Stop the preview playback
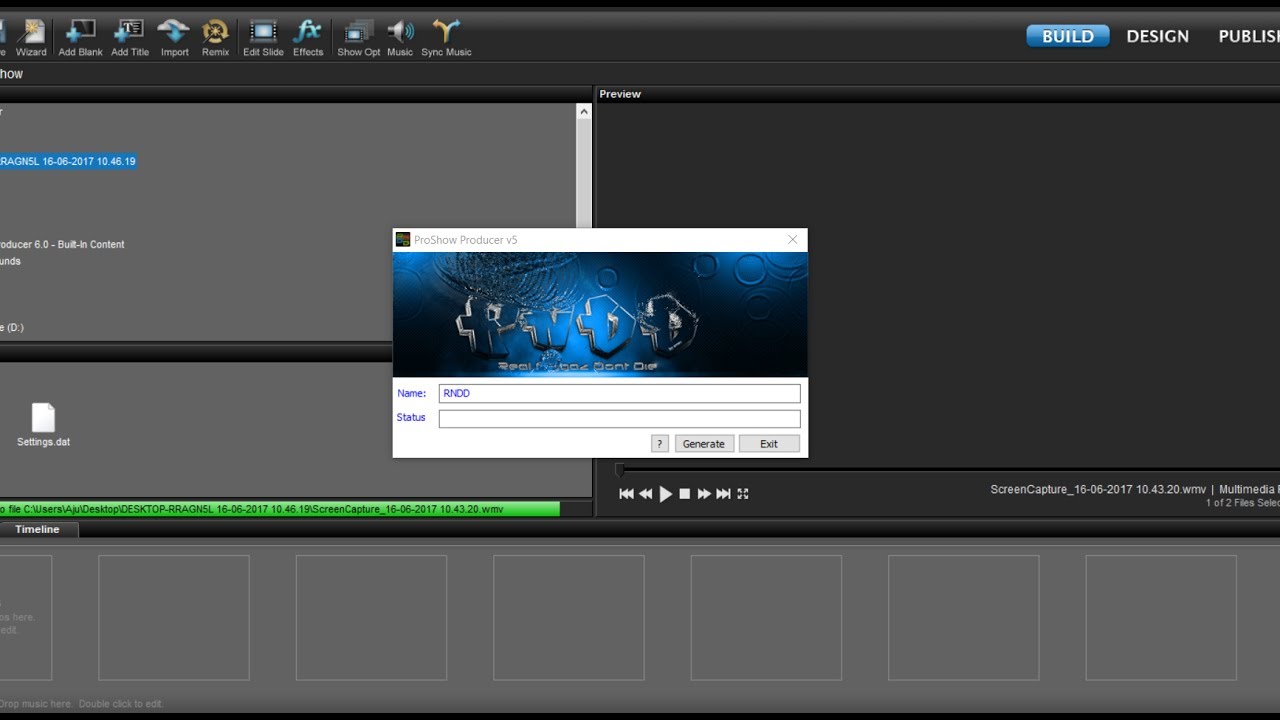This screenshot has height=720, width=1280. pos(685,494)
